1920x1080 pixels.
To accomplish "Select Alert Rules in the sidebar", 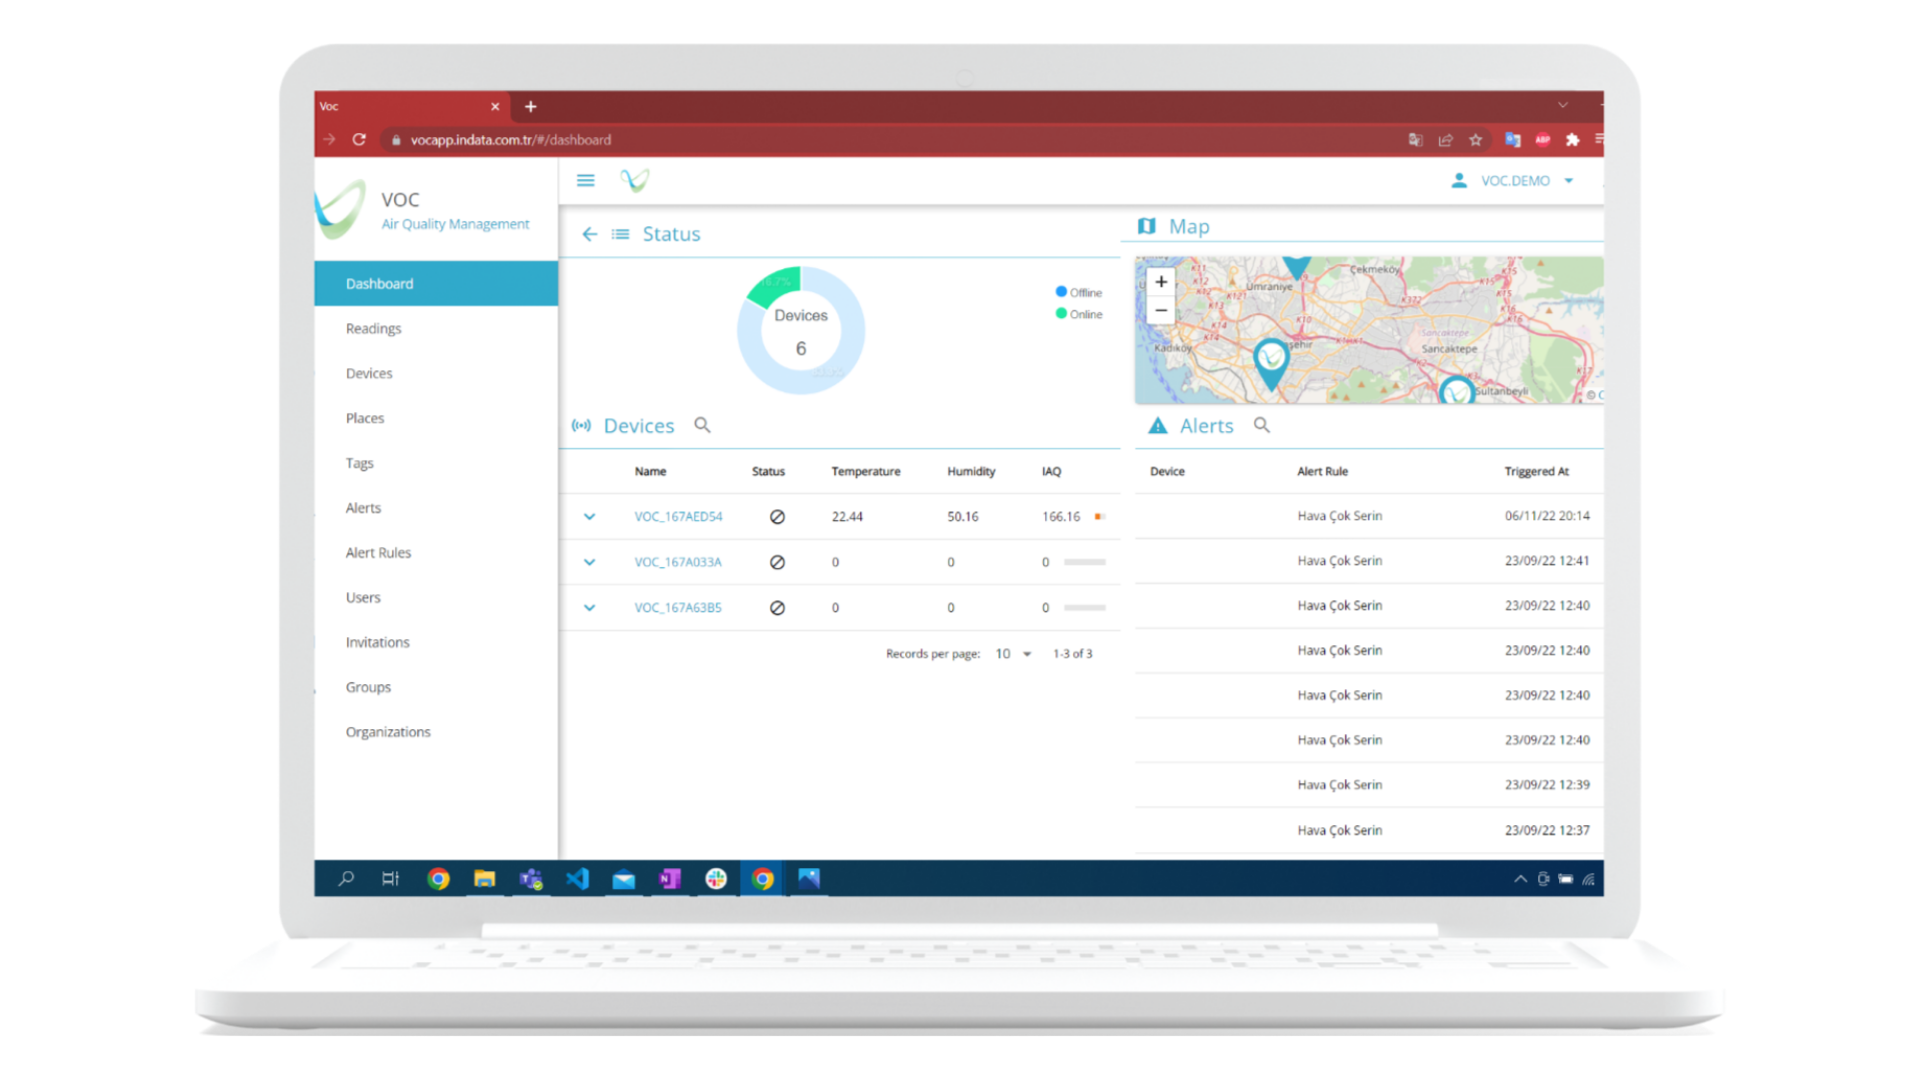I will coord(378,552).
